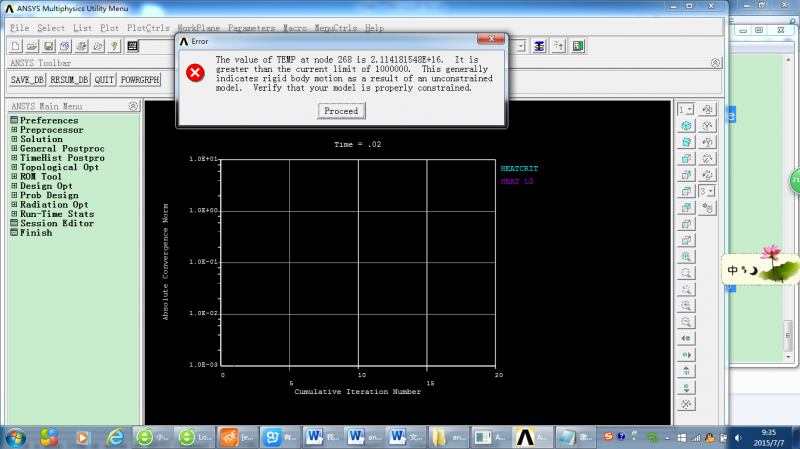Click the HEAT L2 legend label
The height and width of the screenshot is (449, 800).
[516, 181]
